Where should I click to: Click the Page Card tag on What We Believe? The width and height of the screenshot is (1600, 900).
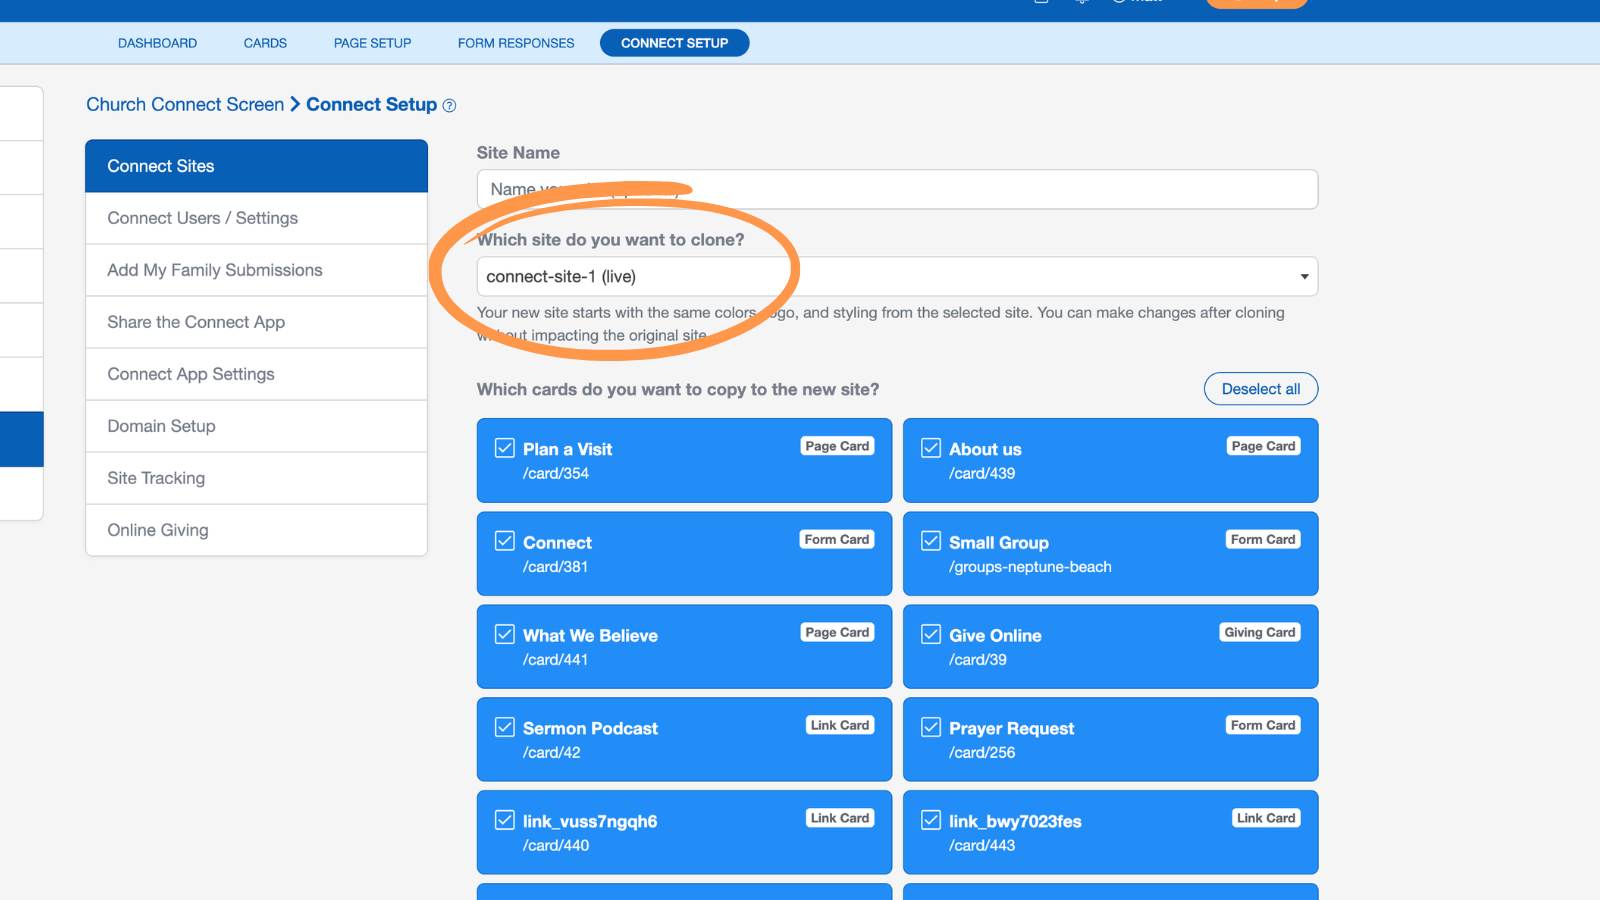tap(837, 632)
